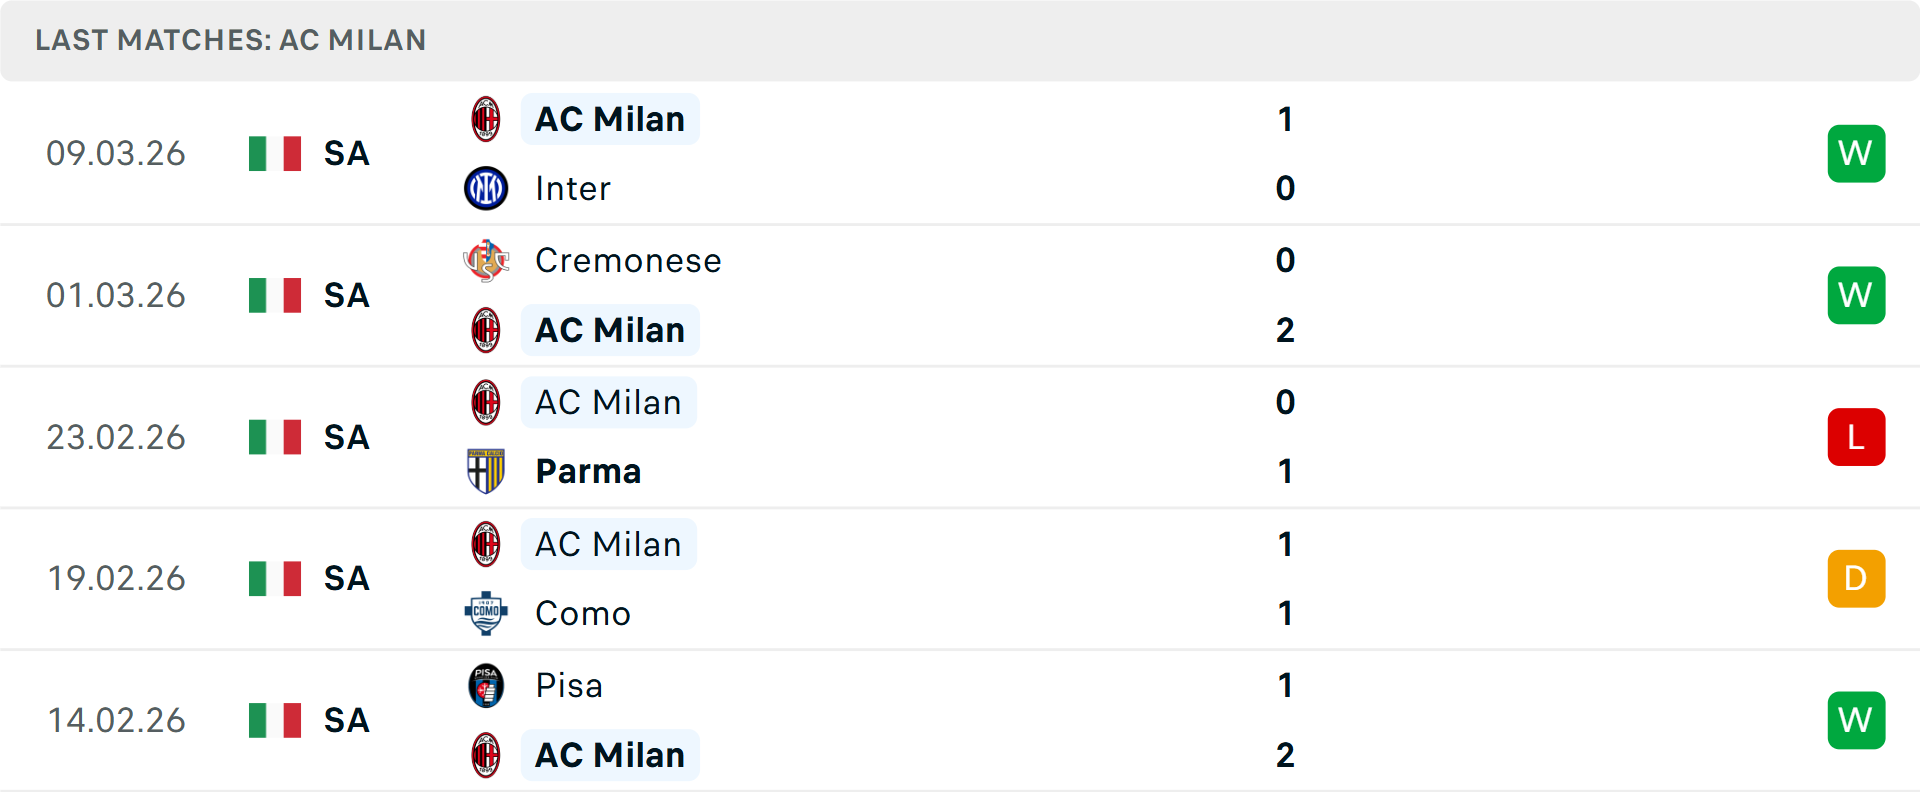Click the Cremonese club badge
This screenshot has height=792, width=1920.
point(486,260)
